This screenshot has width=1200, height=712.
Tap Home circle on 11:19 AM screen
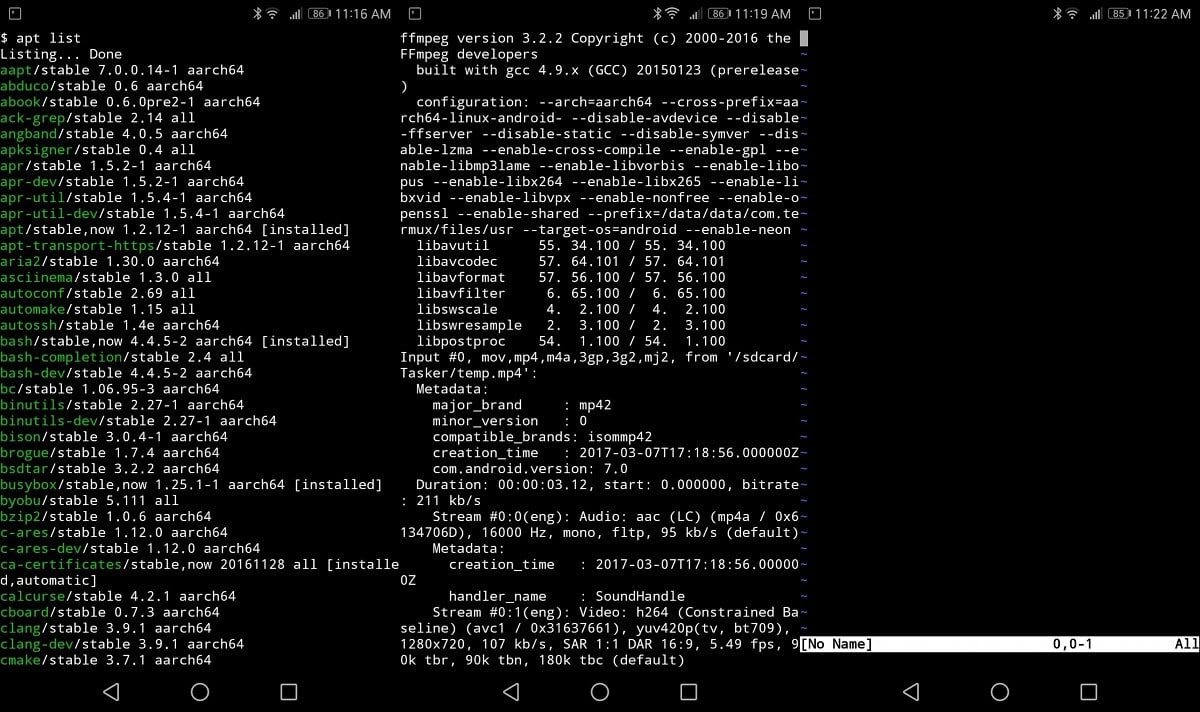[600, 691]
